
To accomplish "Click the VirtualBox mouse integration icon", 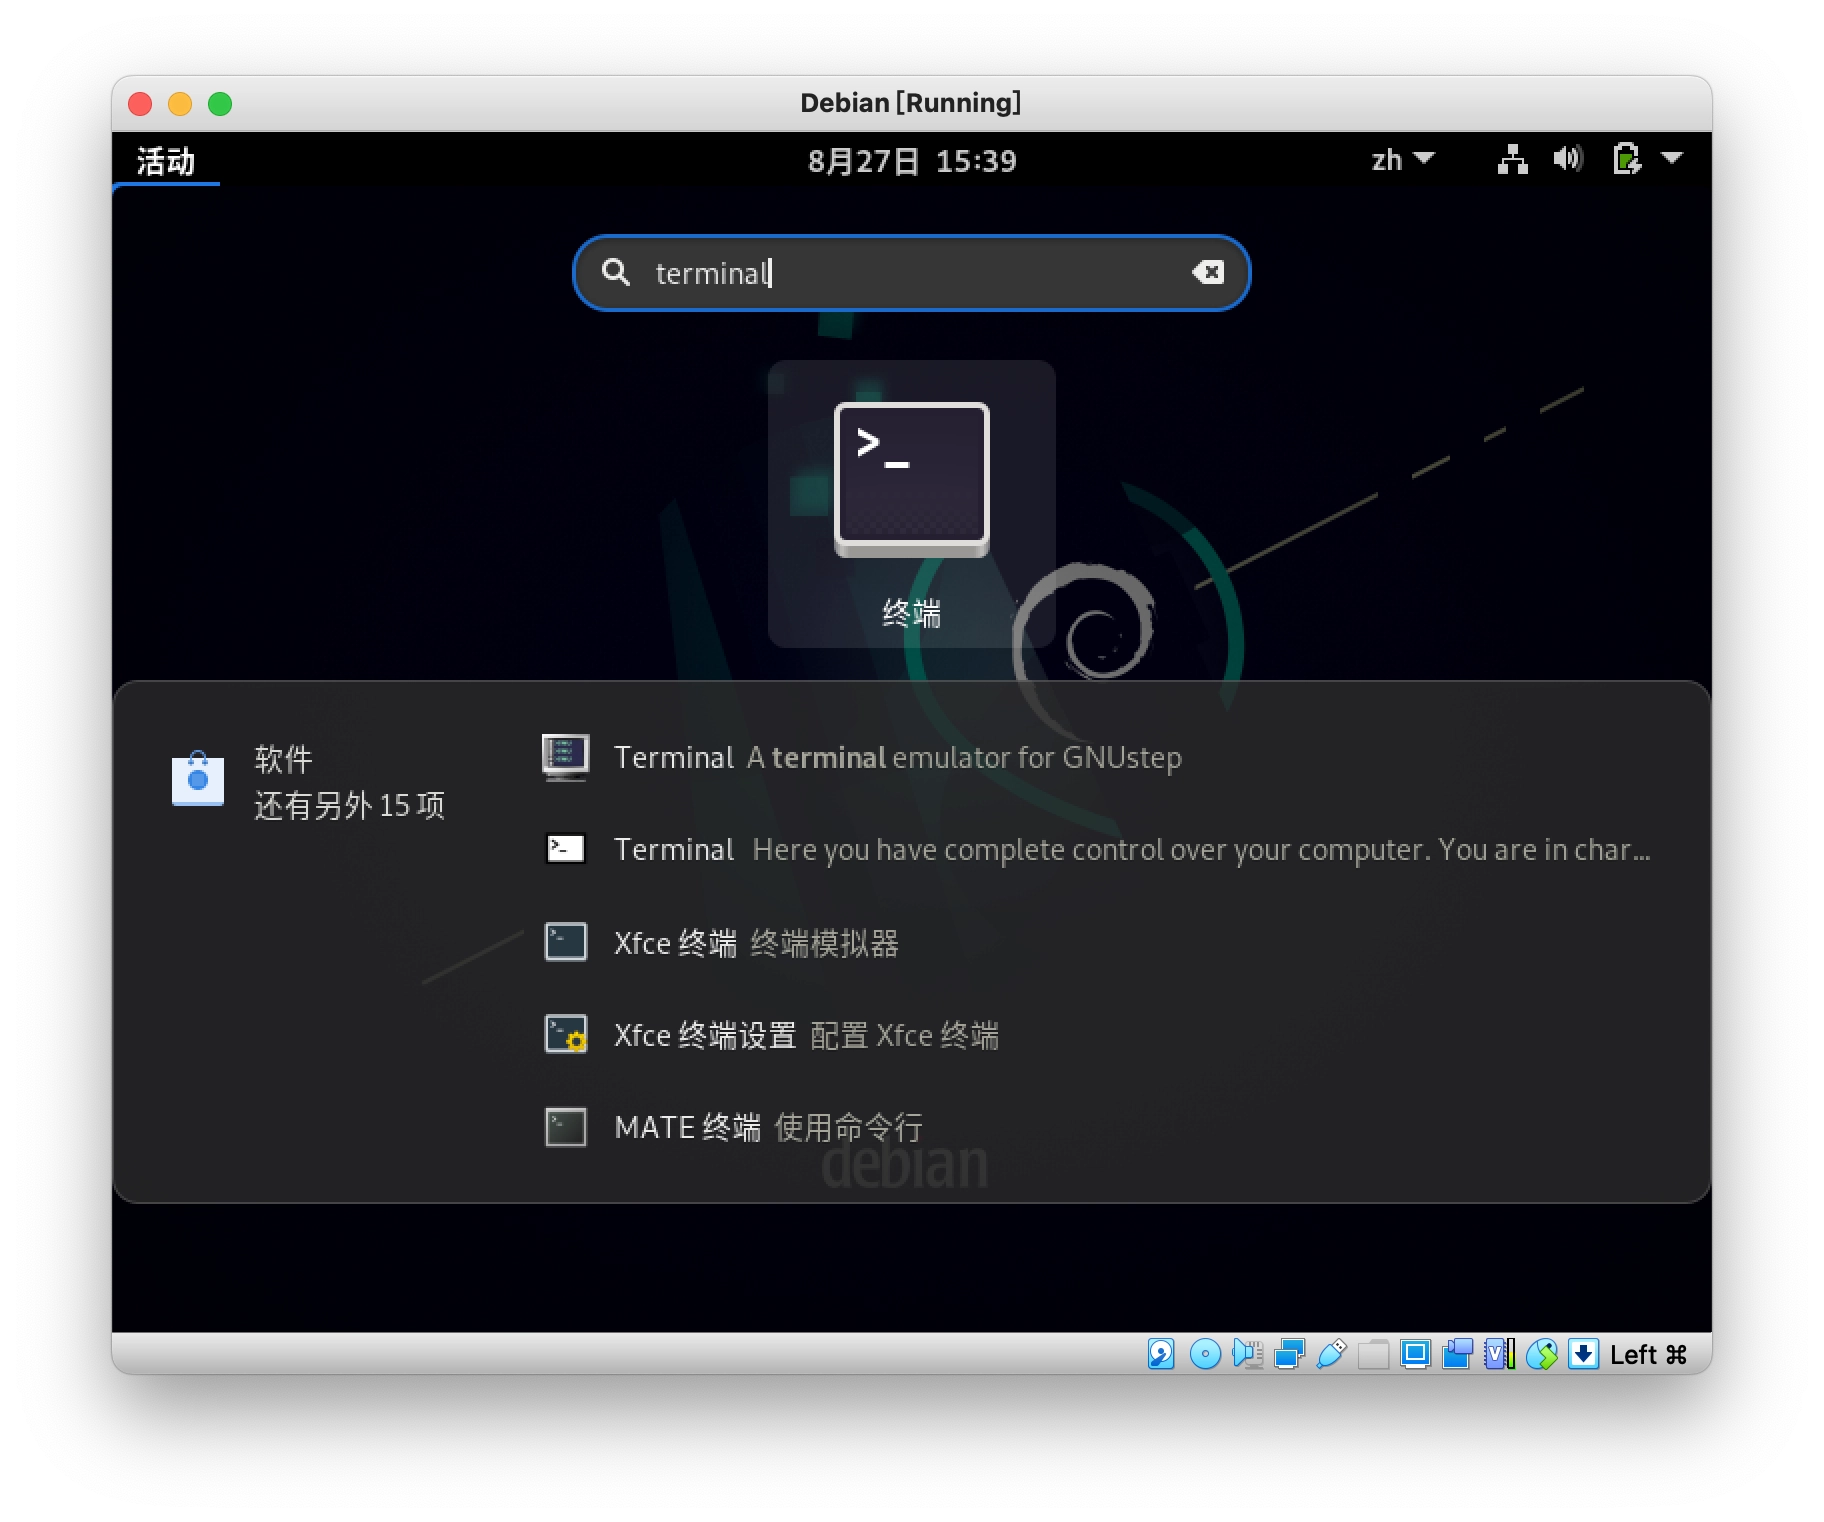I will [1541, 1354].
